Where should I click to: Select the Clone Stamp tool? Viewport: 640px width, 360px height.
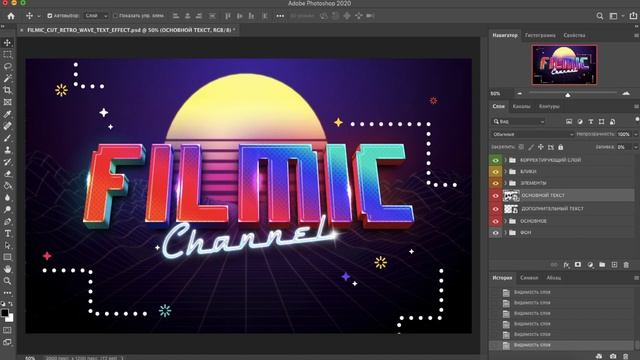7,150
